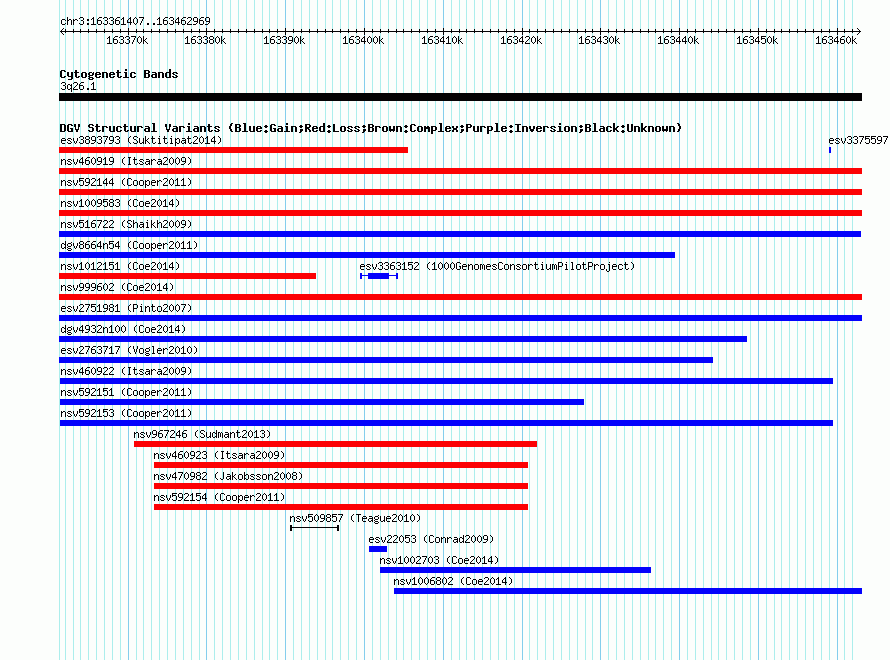Screen dimensions: 890x660
Task: Open esv2763717 (Vogler2010) label
Action: pyautogui.click(x=129, y=350)
